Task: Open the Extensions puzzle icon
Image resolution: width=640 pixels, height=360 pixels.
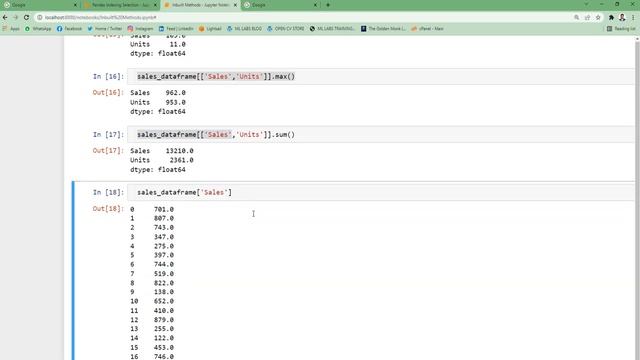Action: click(611, 18)
